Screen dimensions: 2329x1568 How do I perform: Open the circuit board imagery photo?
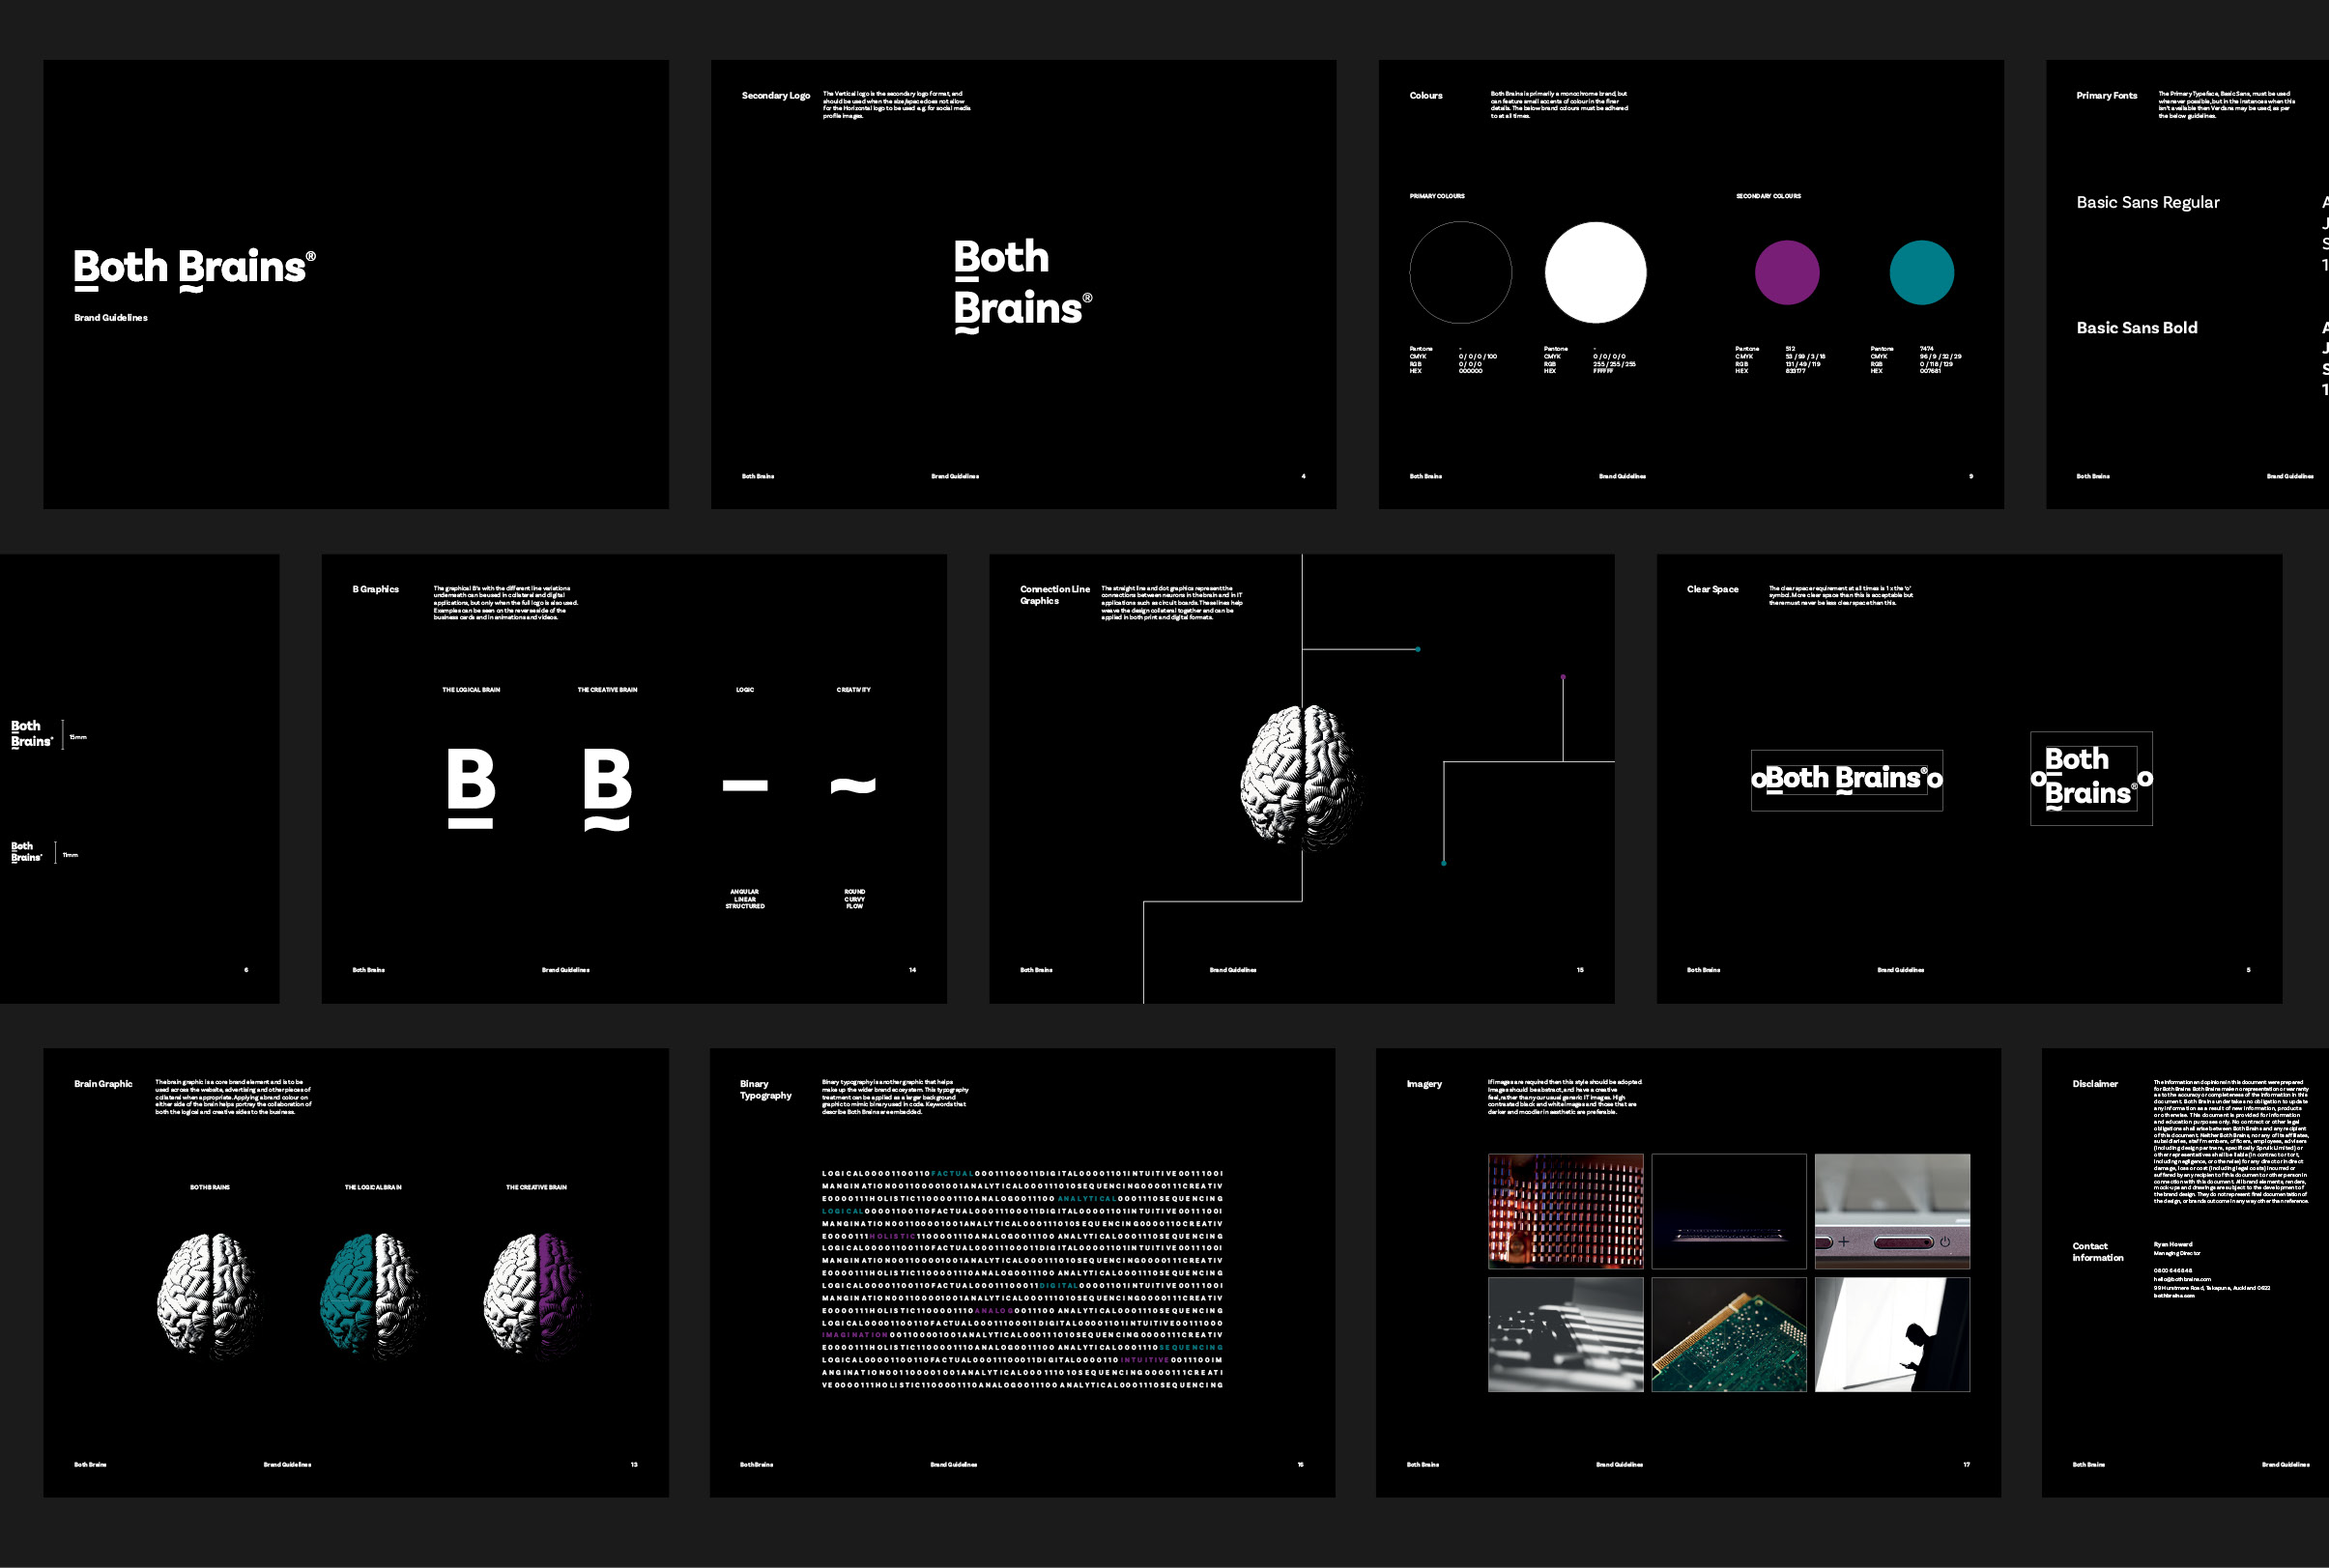click(x=1728, y=1334)
